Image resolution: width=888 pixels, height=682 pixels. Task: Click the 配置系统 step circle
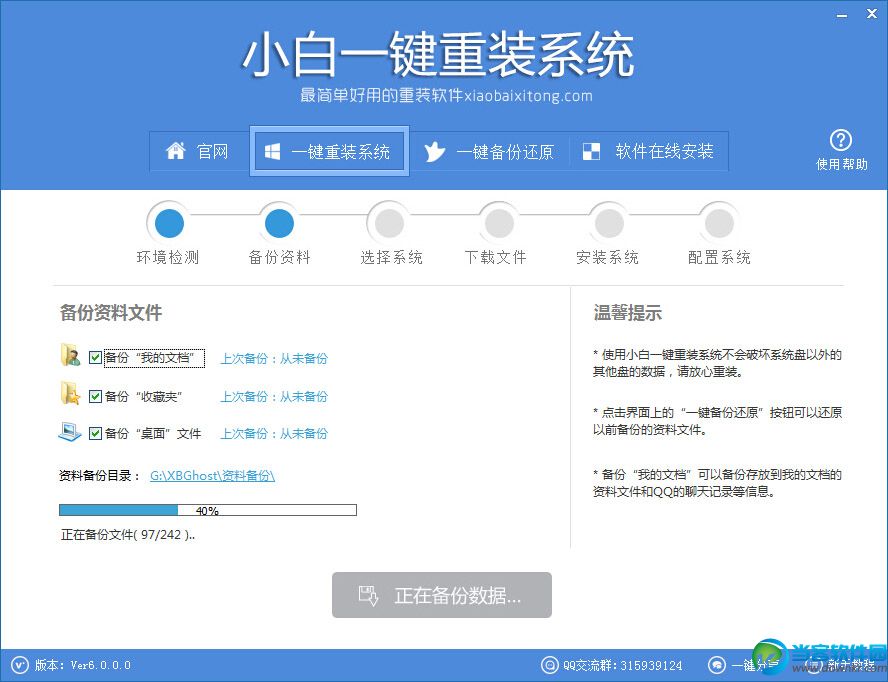(x=719, y=223)
